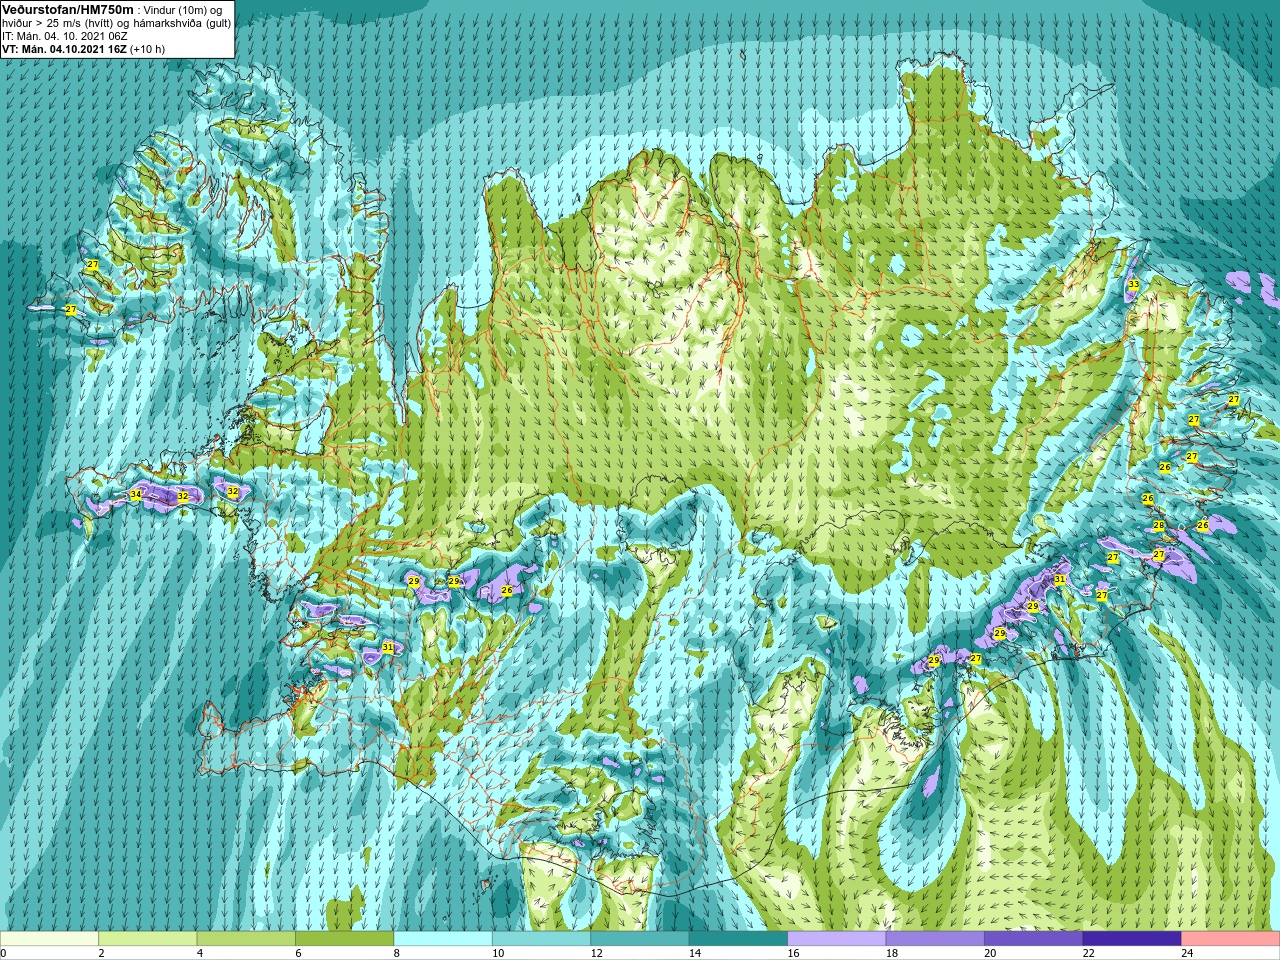The width and height of the screenshot is (1280, 960).
Task: Select the 2–4 m/s light green legend swatch
Action: 148,938
